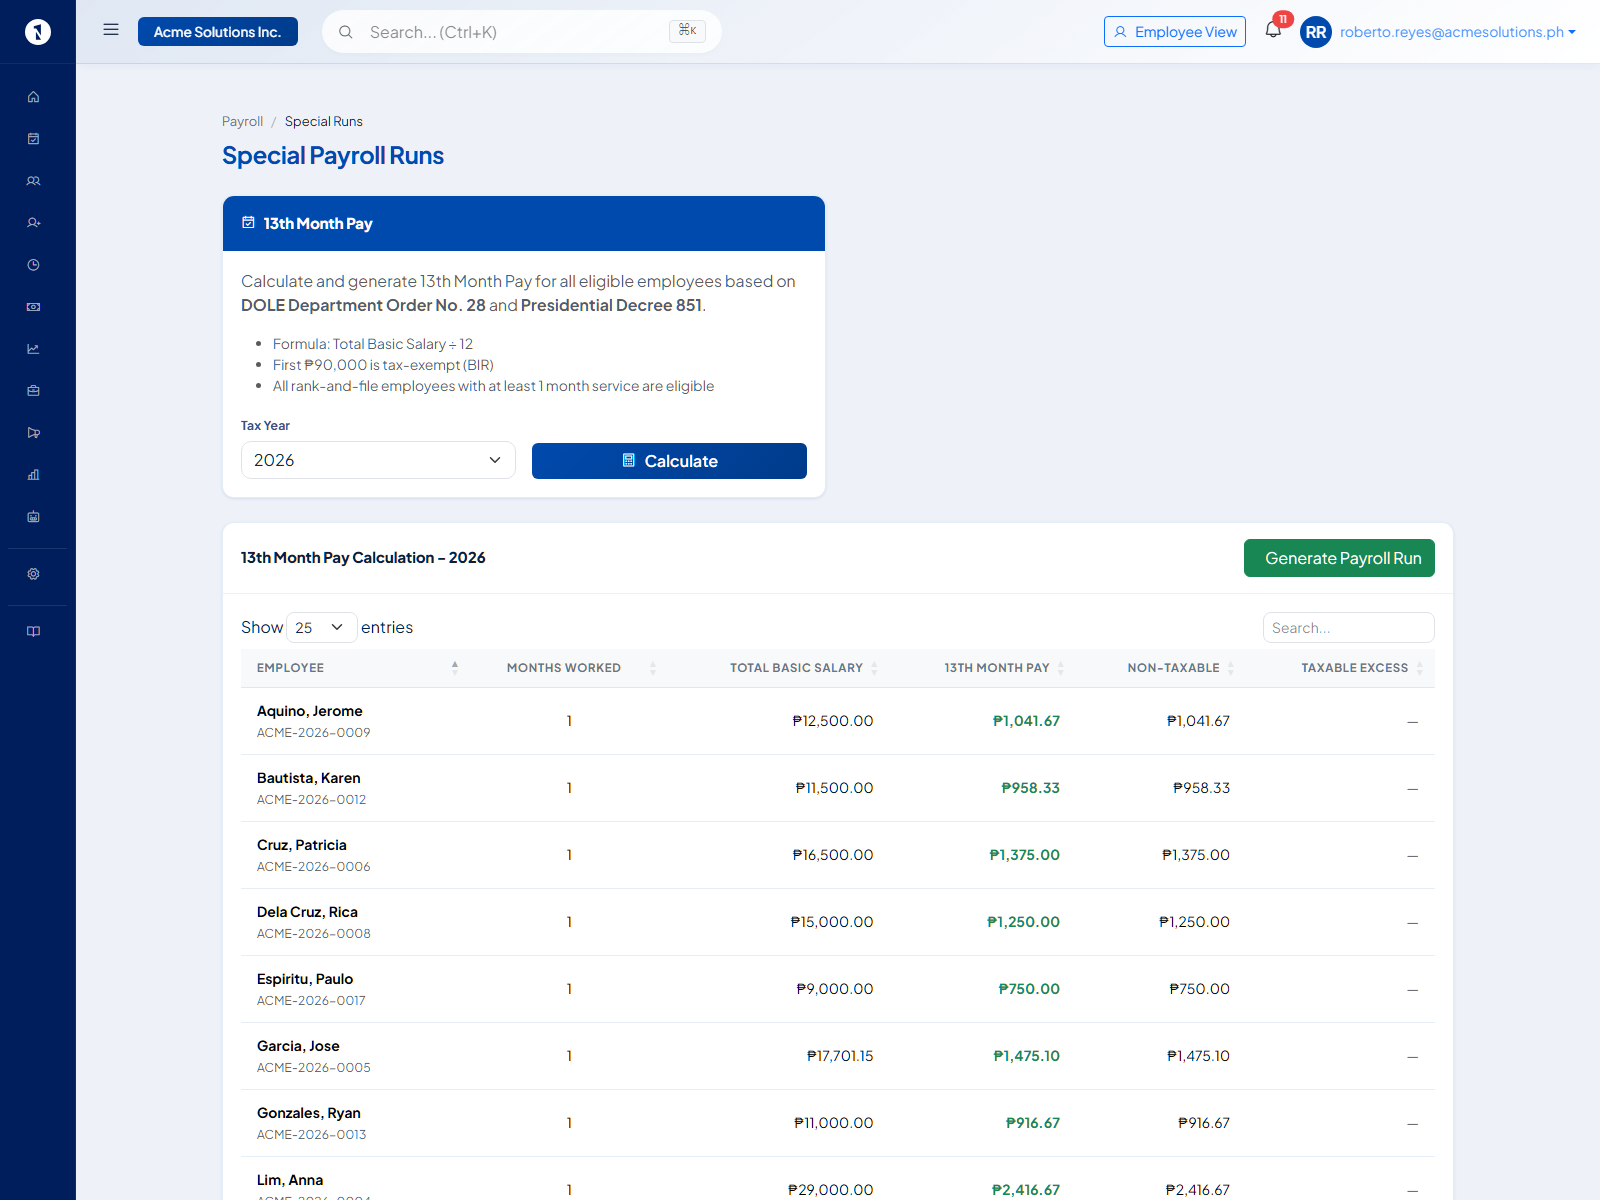
Task: Open the book documentation icon in sidebar
Action: tap(33, 631)
